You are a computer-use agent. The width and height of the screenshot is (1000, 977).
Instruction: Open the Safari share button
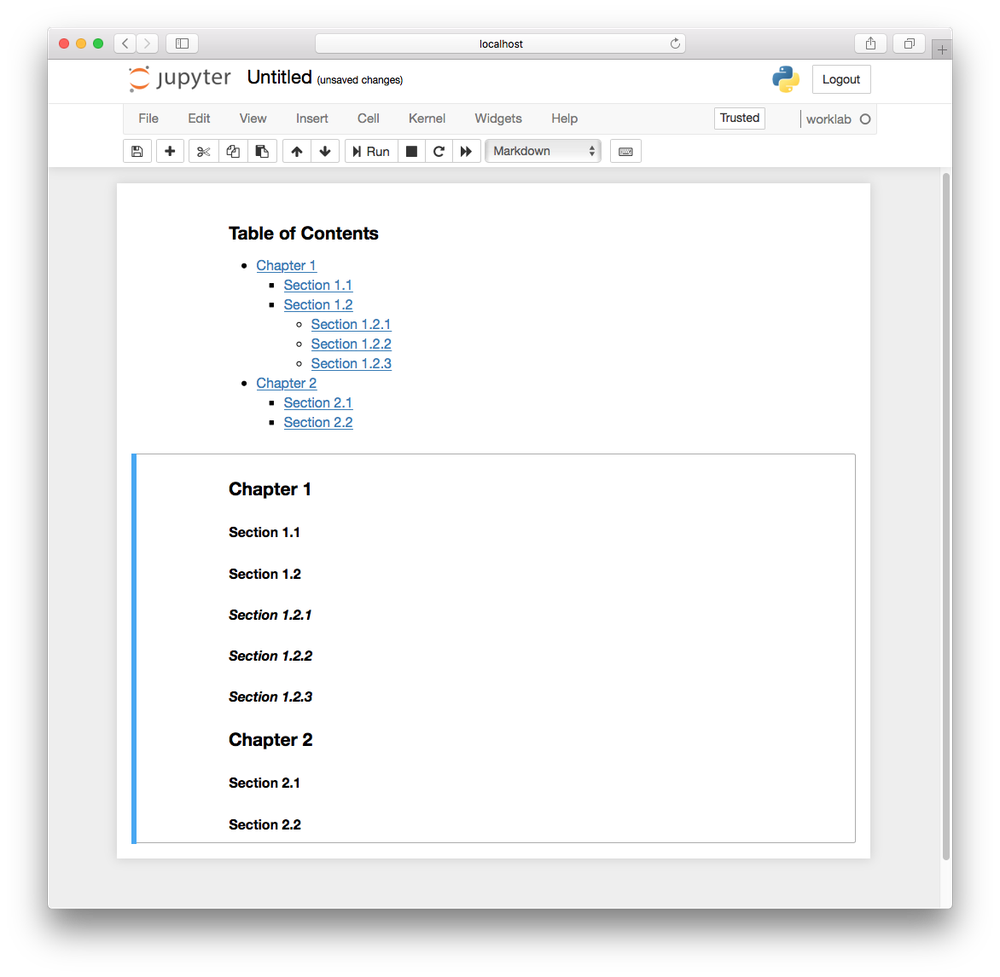pos(871,43)
